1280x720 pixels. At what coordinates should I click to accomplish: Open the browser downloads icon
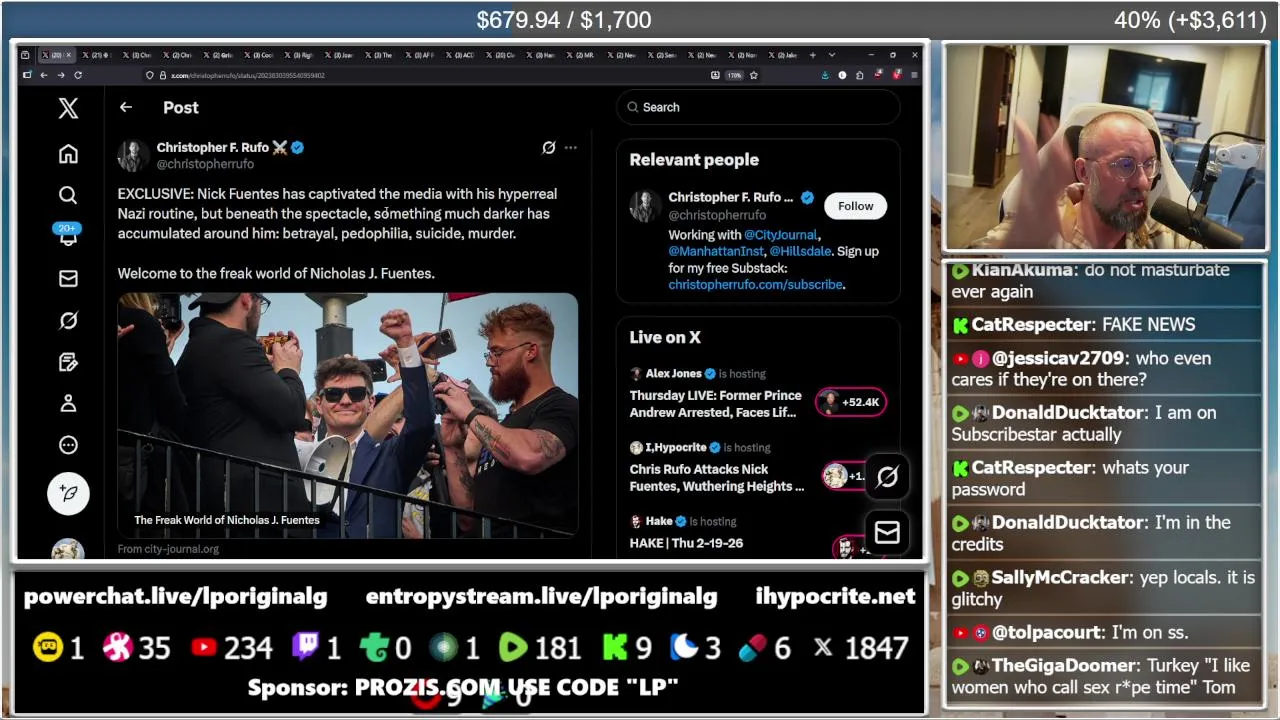[825, 75]
